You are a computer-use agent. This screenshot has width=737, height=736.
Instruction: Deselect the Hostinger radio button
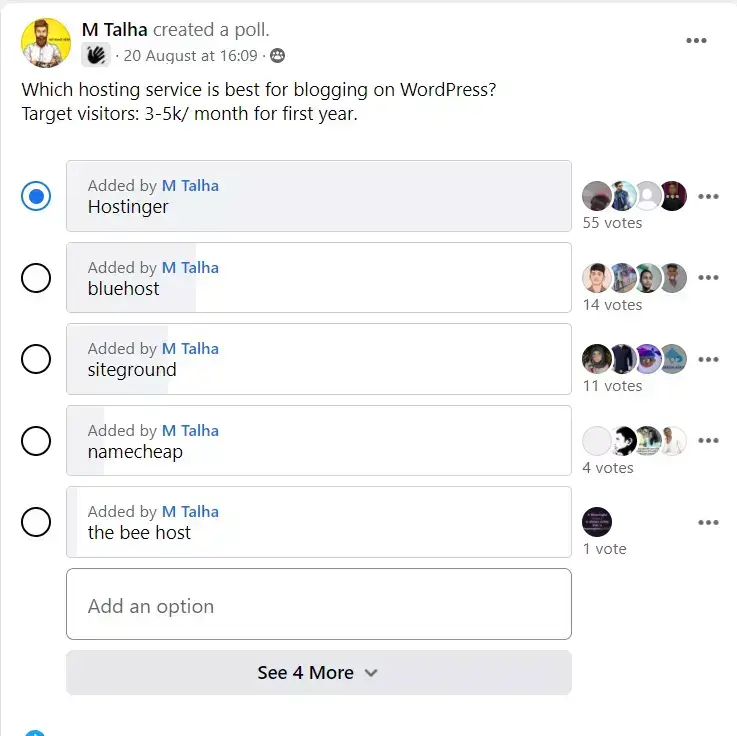(x=36, y=197)
